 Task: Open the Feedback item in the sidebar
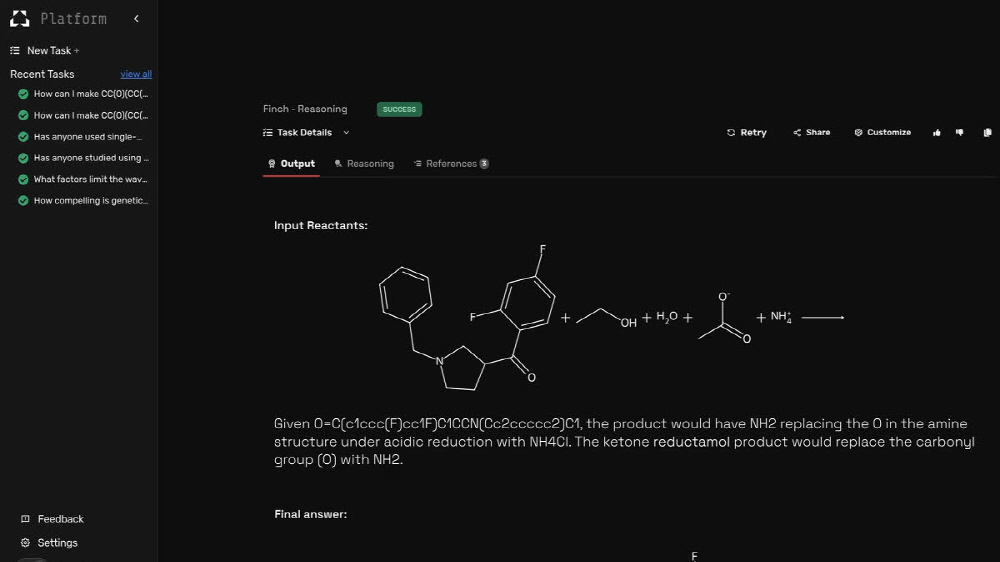[60, 519]
